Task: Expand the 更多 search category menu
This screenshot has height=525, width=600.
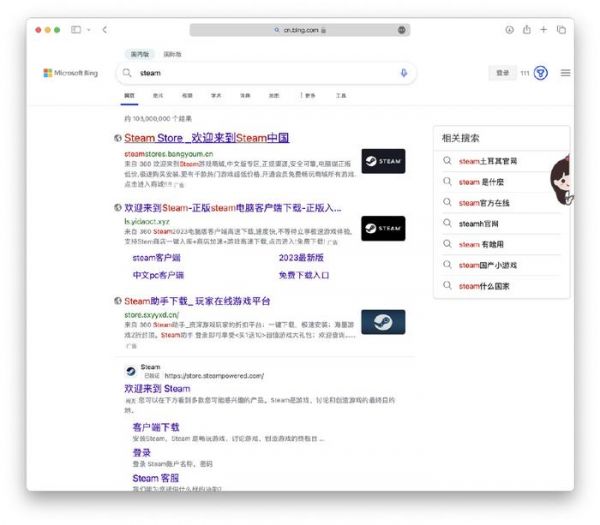Action: [307, 95]
